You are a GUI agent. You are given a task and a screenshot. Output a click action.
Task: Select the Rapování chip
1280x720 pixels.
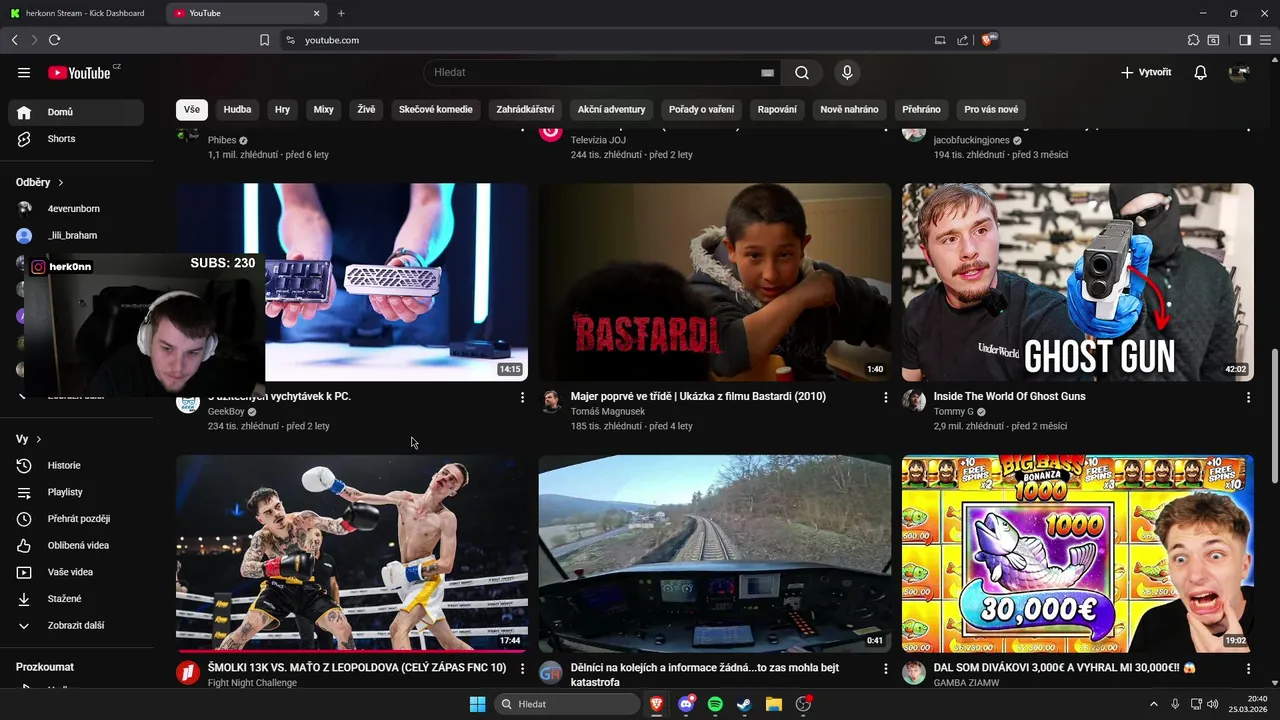coord(777,109)
